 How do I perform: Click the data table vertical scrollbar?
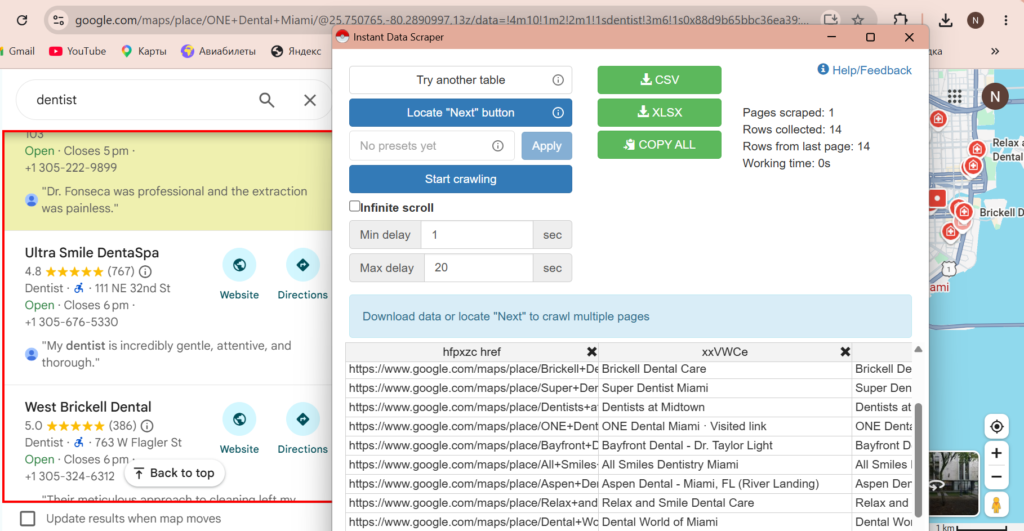pos(918,459)
